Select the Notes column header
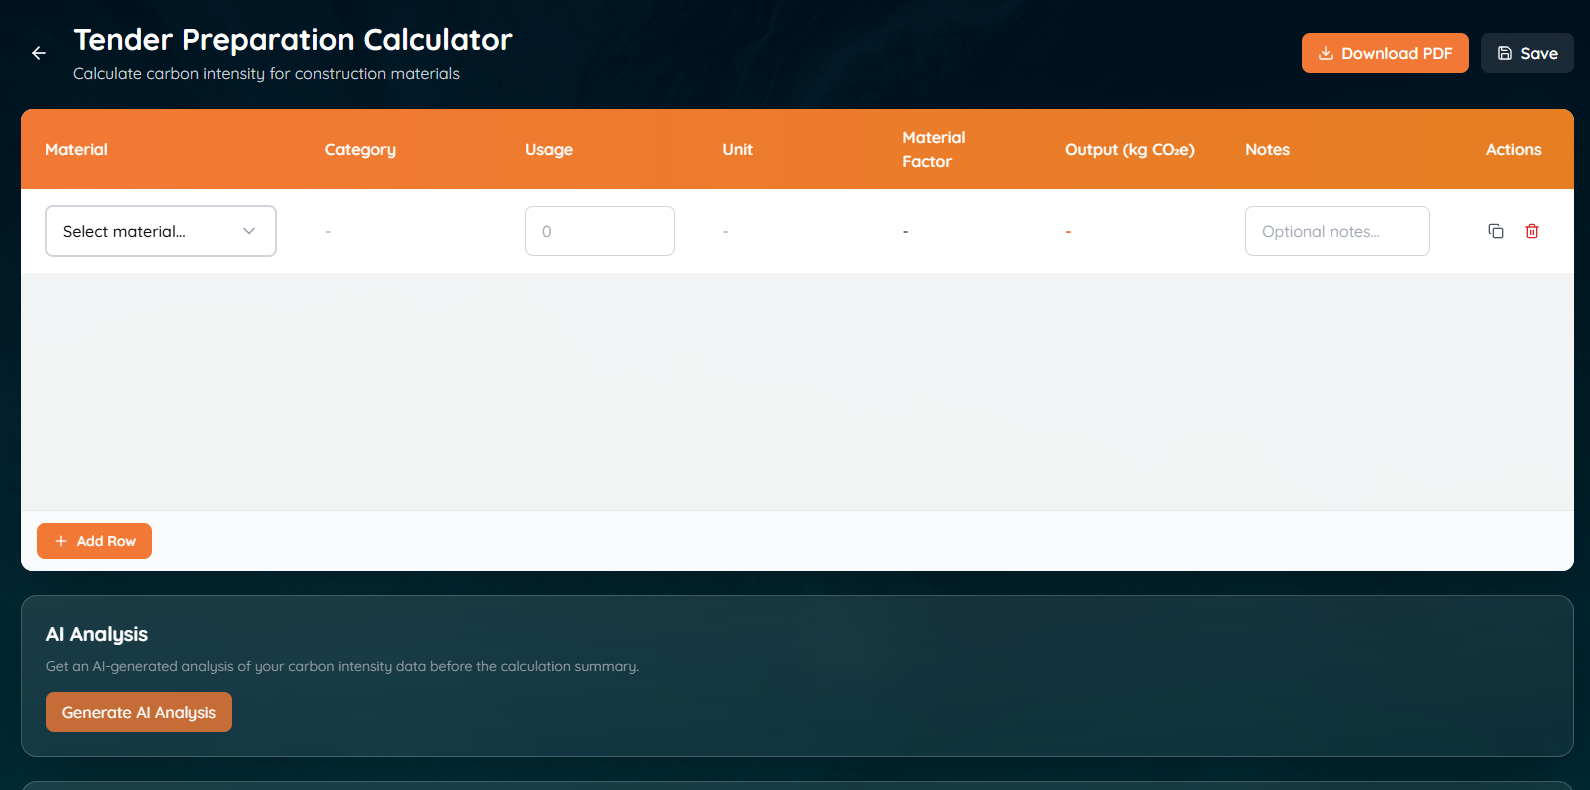 1267,149
